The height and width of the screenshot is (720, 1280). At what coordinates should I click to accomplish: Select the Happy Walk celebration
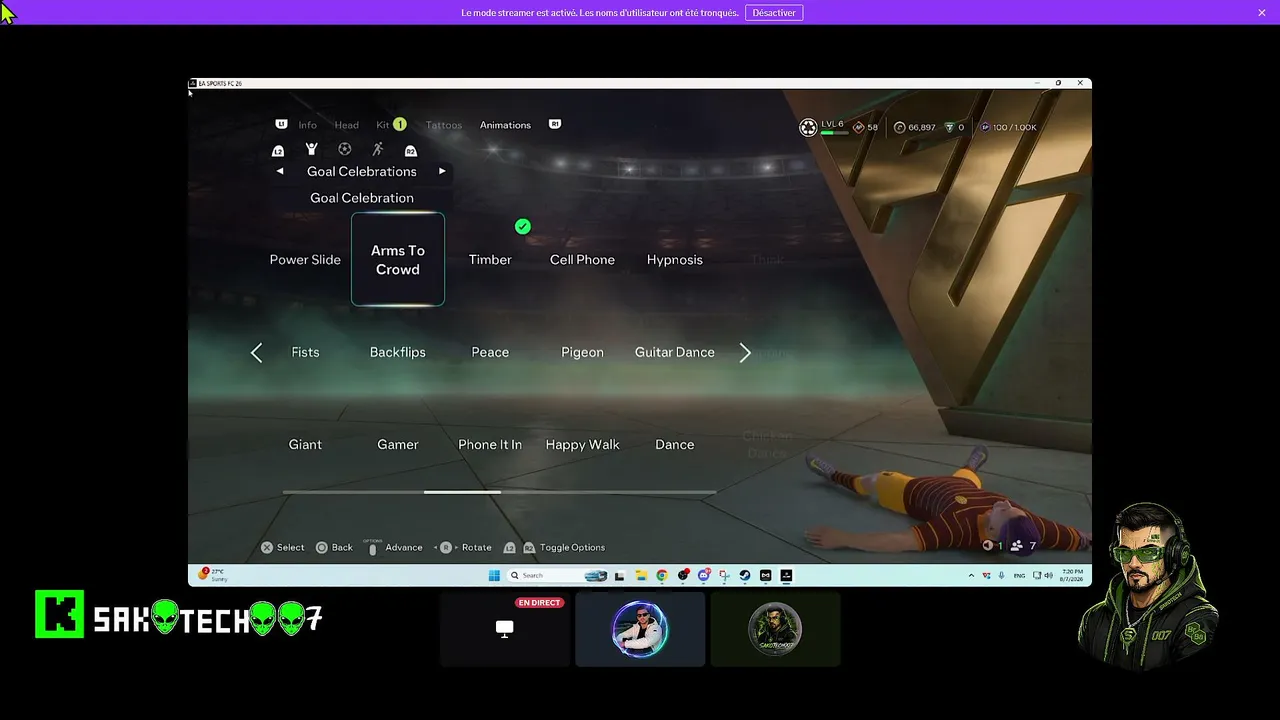point(582,445)
